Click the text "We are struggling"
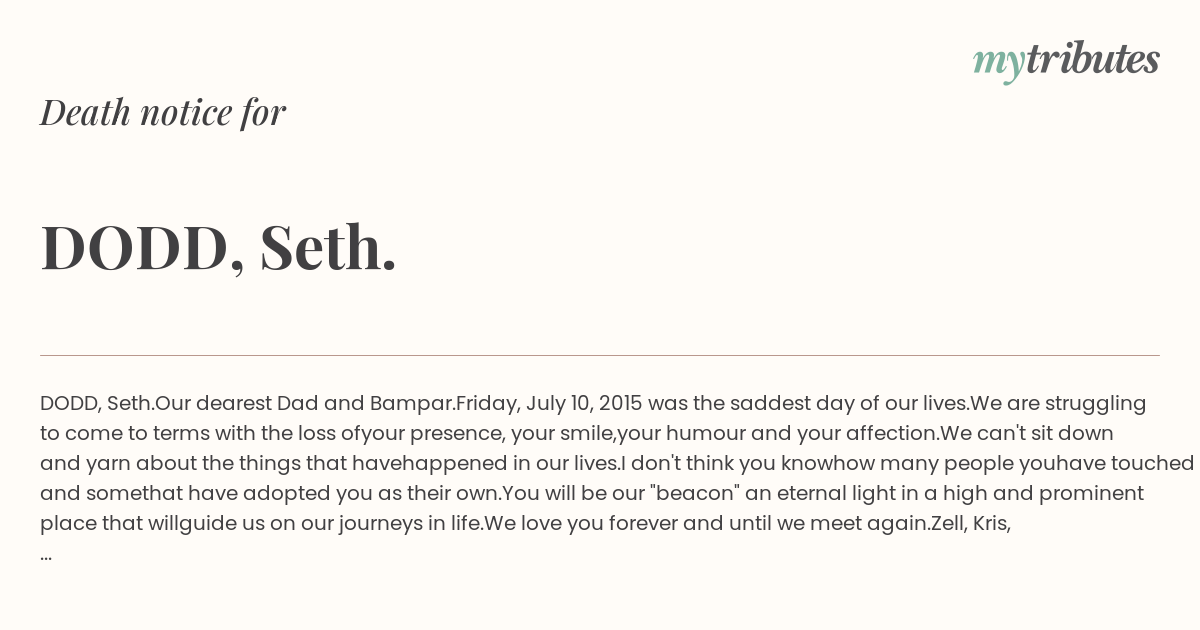Viewport: 1200px width, 630px height. pyautogui.click(x=1058, y=404)
